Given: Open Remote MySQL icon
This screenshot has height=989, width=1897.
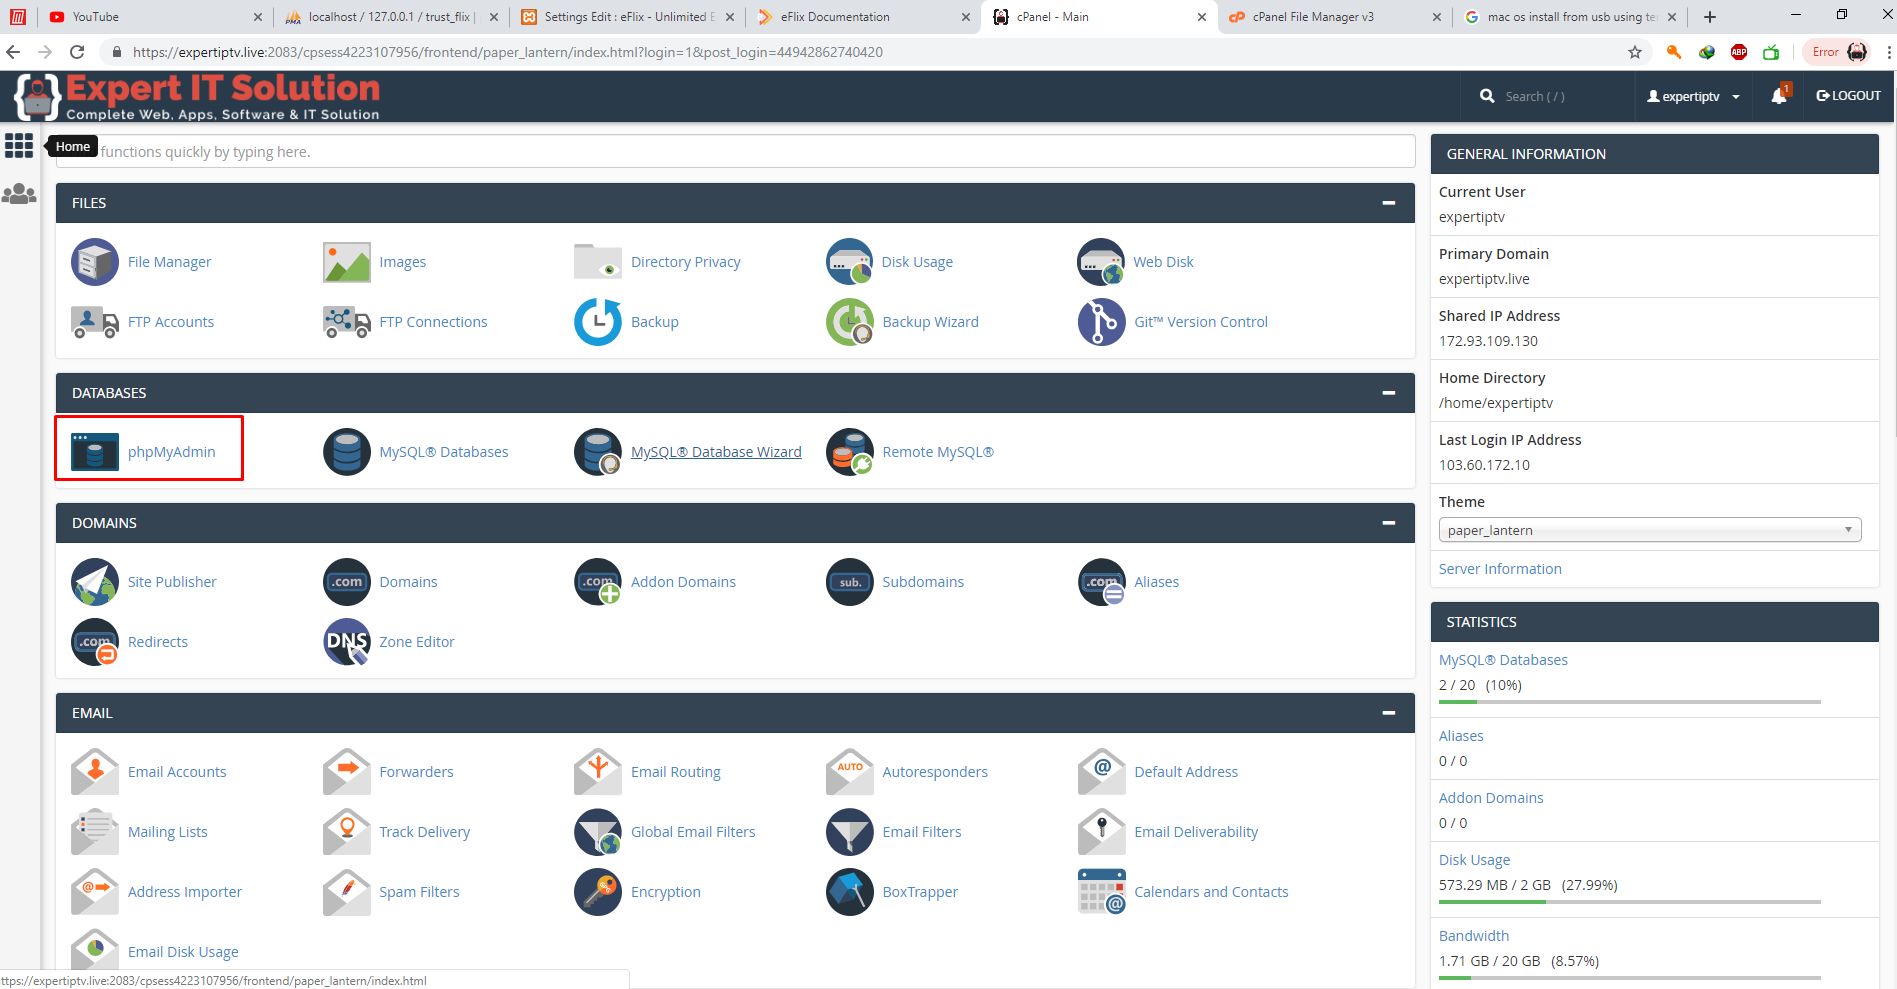Looking at the screenshot, I should 850,452.
